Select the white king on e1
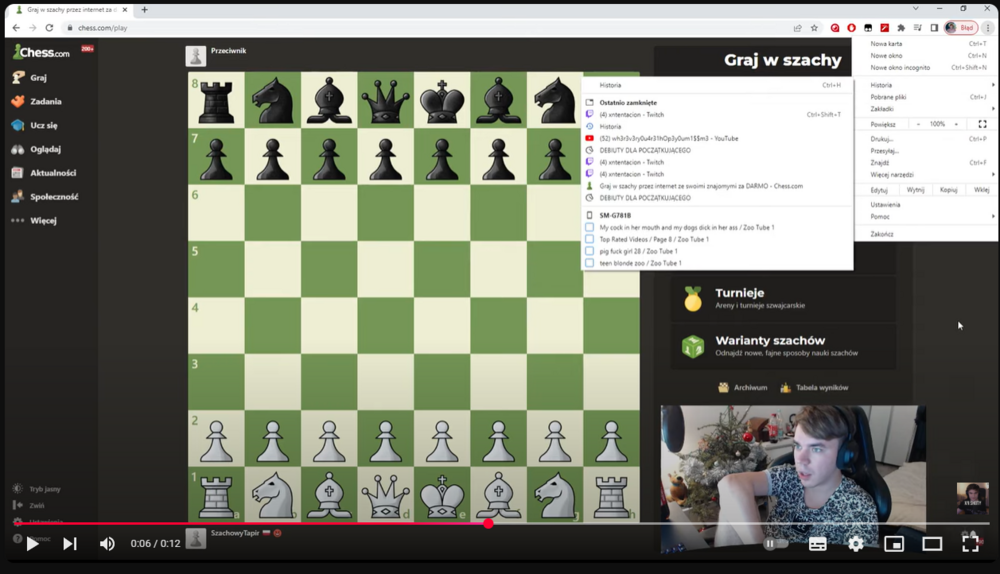1000x574 pixels. (x=442, y=495)
